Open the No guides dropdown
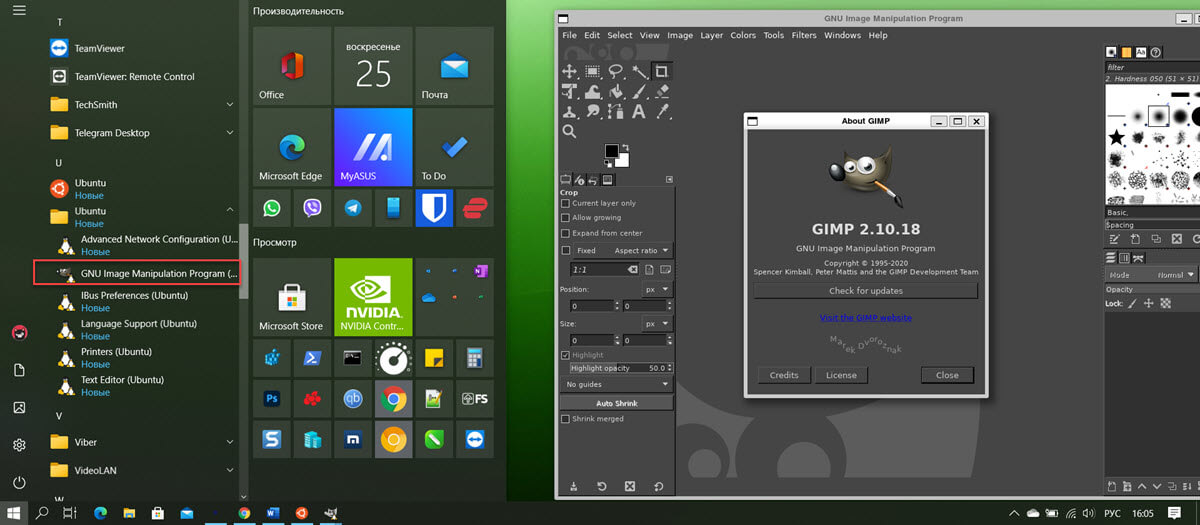The image size is (1200, 525). pos(617,384)
